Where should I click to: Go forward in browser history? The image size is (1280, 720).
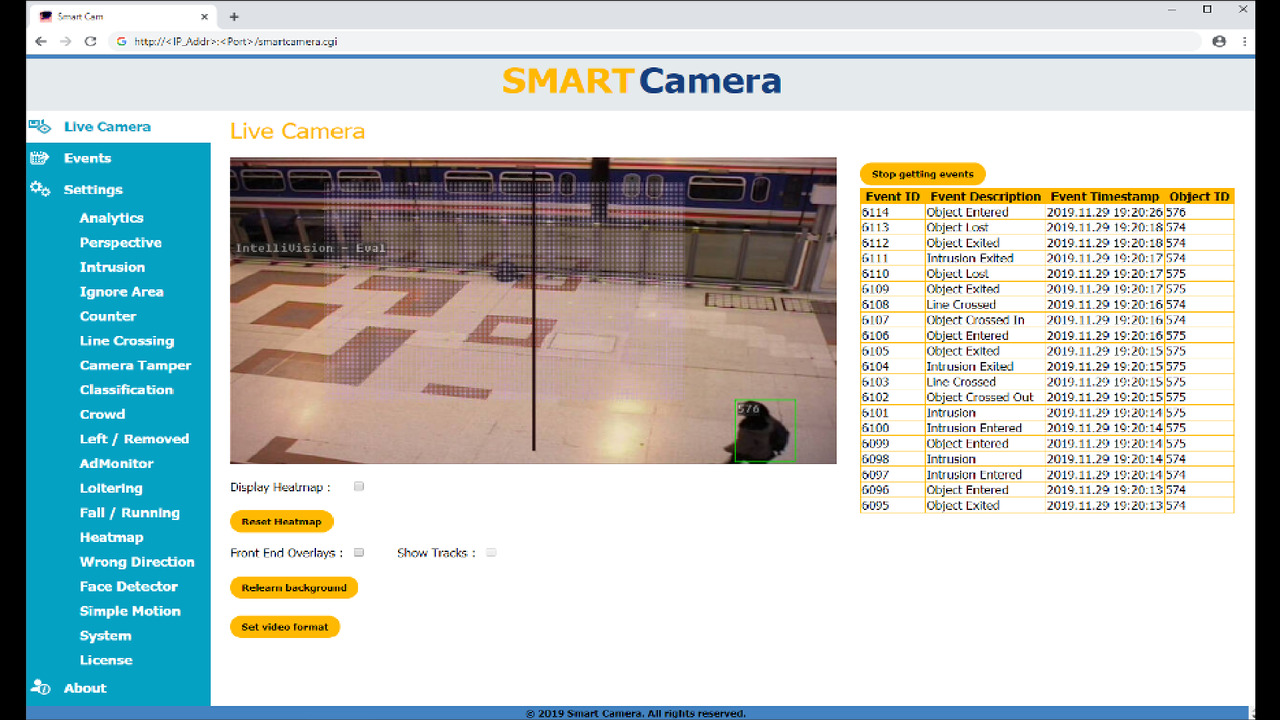(66, 42)
